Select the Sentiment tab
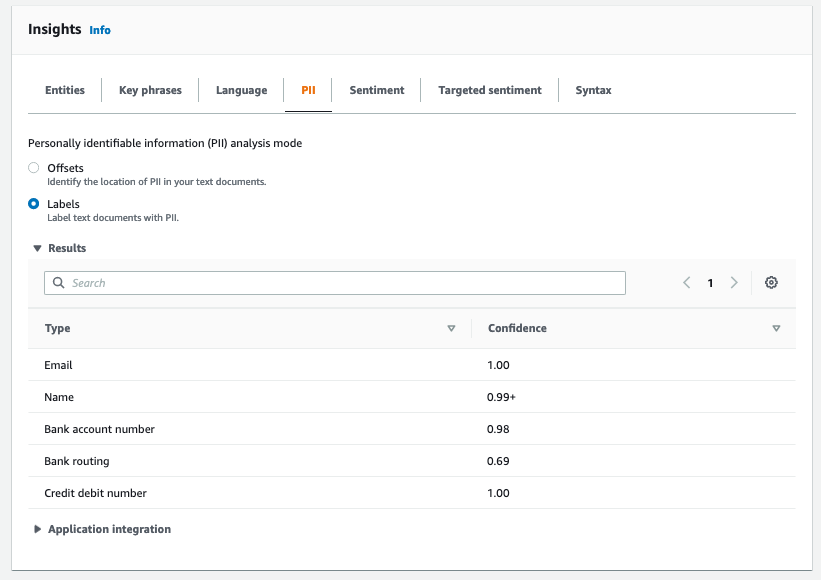This screenshot has width=821, height=580. tap(376, 90)
